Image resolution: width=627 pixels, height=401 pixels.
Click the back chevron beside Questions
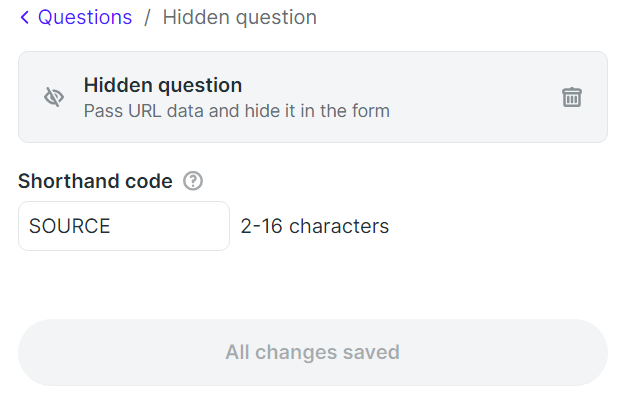[x=25, y=18]
